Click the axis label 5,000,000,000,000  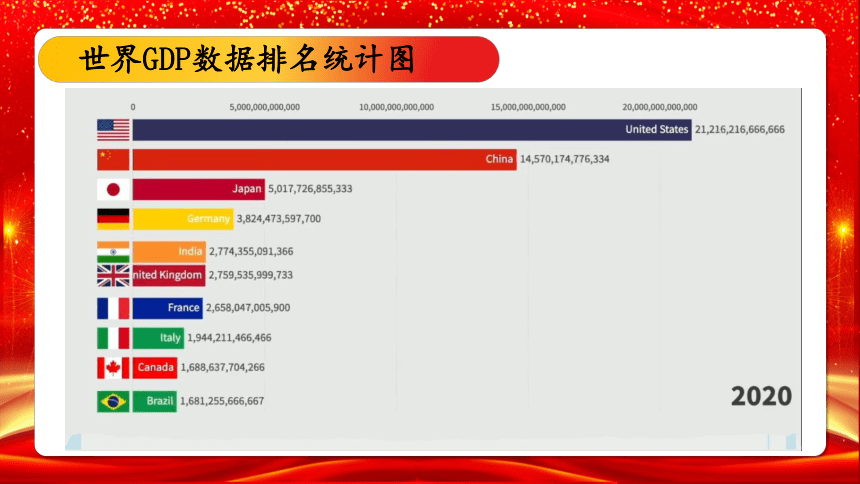click(x=265, y=107)
